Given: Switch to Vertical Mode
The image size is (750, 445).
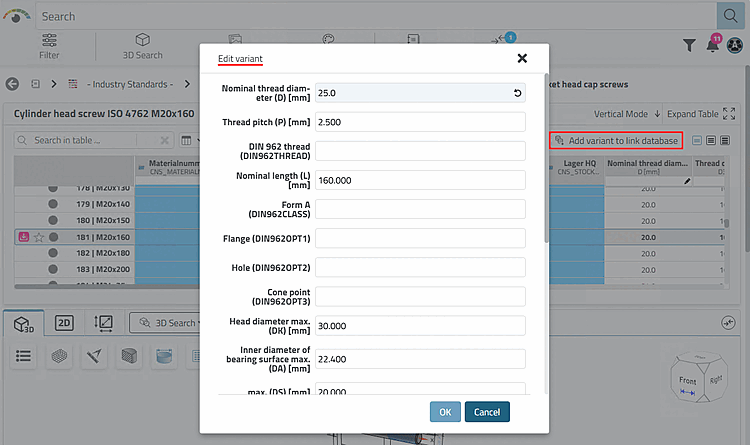Looking at the screenshot, I should pos(627,114).
